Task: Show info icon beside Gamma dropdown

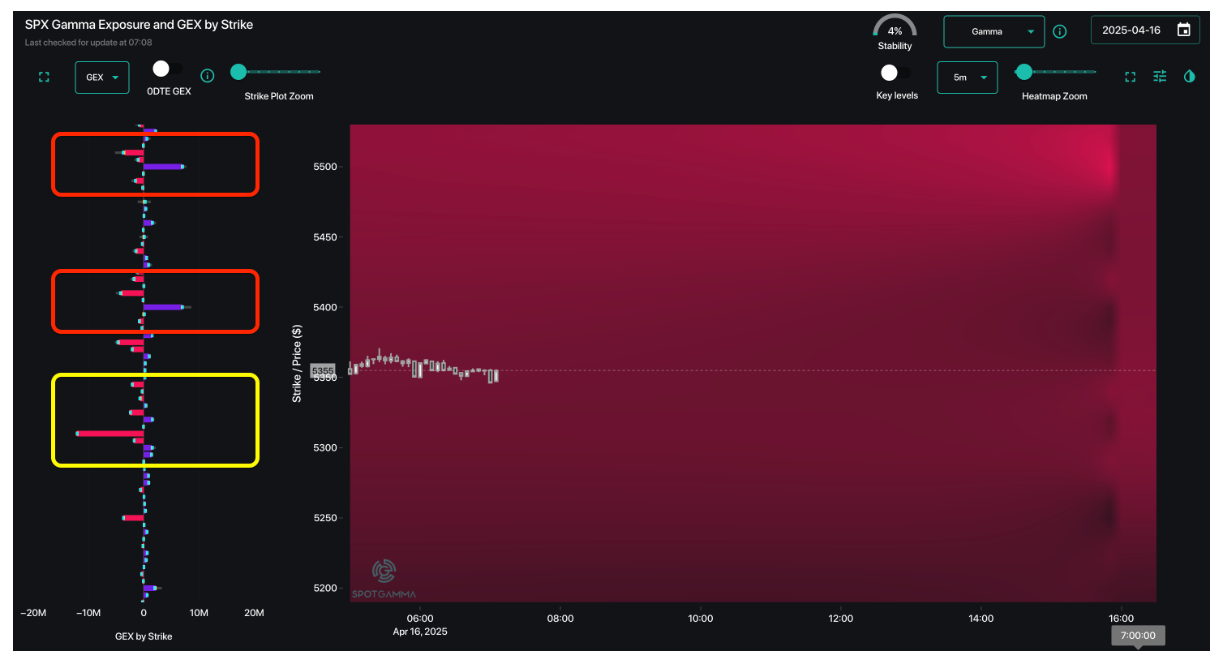Action: (x=1060, y=31)
